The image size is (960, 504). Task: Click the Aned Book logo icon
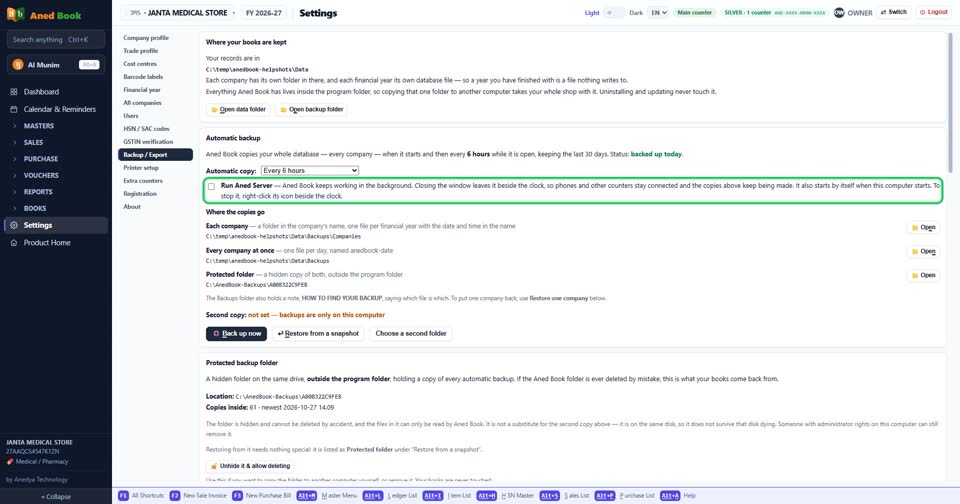[x=15, y=14]
